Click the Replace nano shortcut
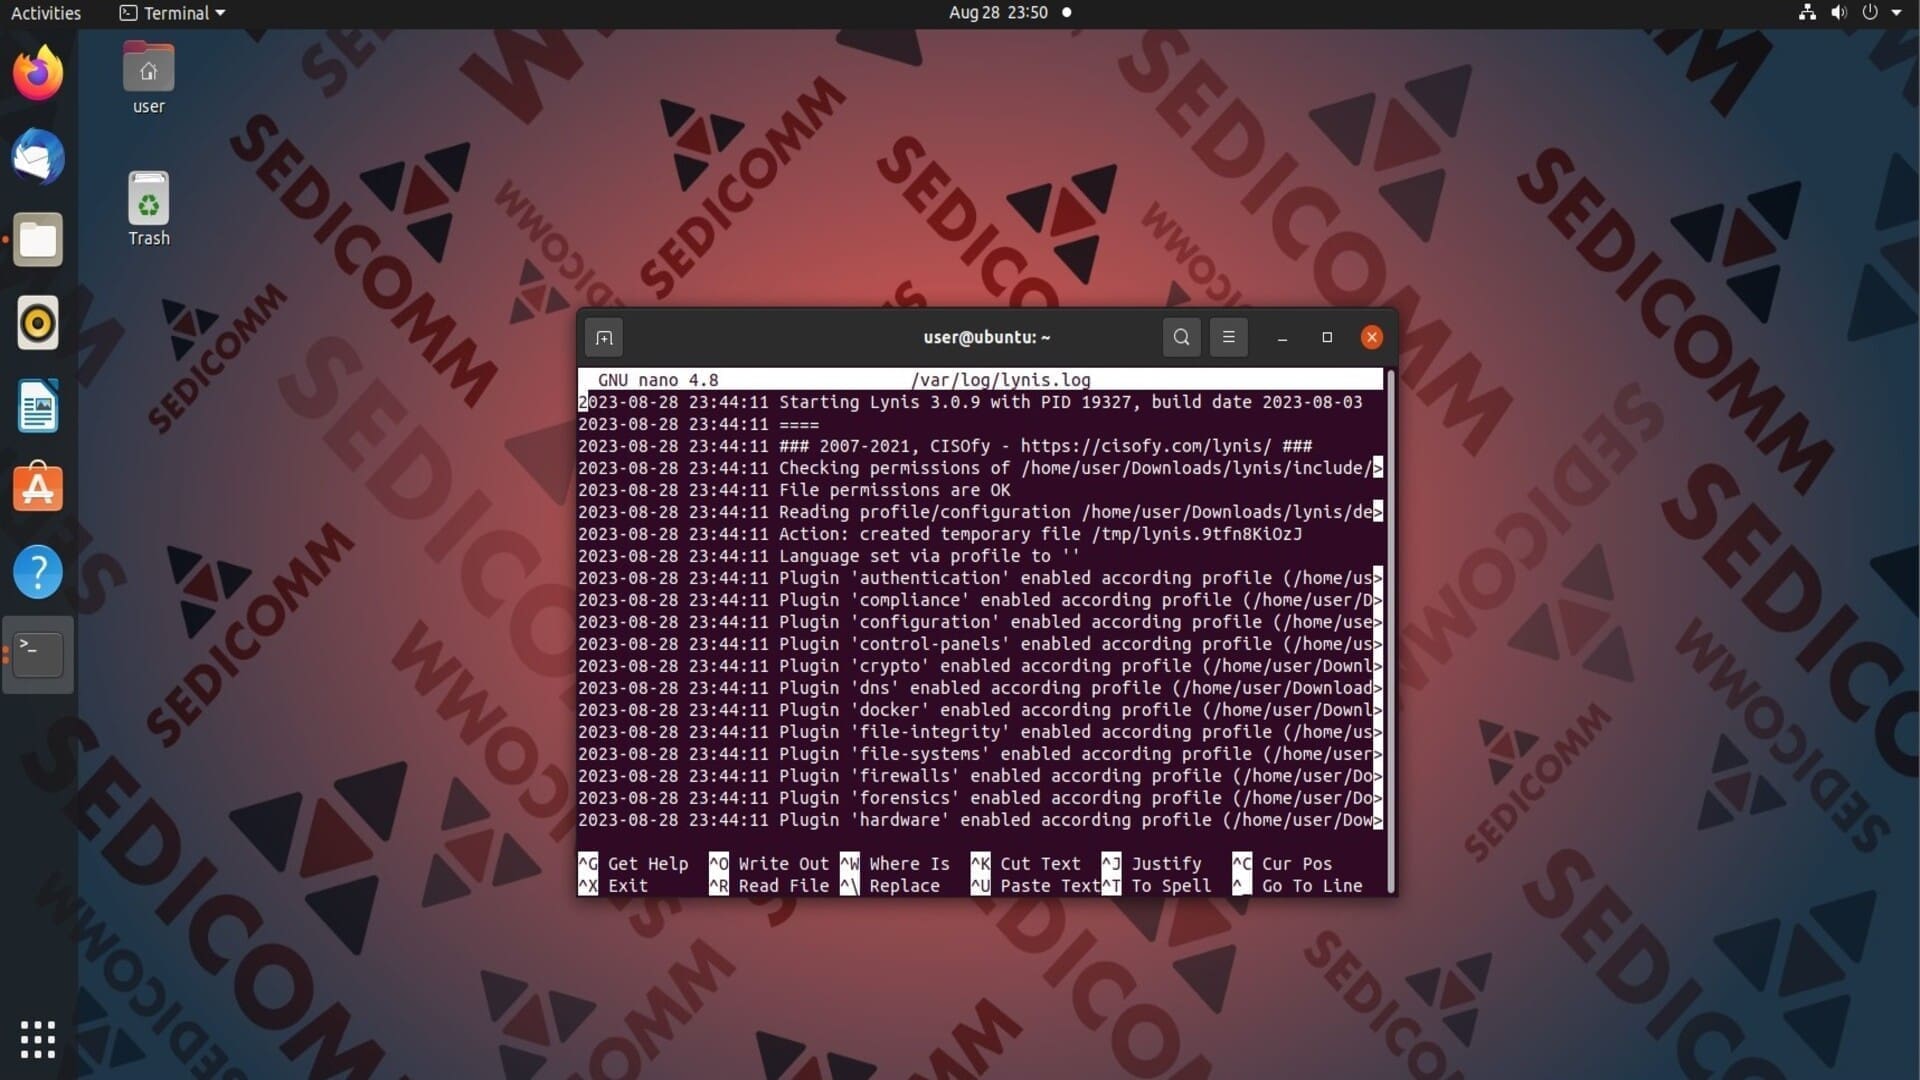This screenshot has width=1920, height=1080. click(890, 886)
